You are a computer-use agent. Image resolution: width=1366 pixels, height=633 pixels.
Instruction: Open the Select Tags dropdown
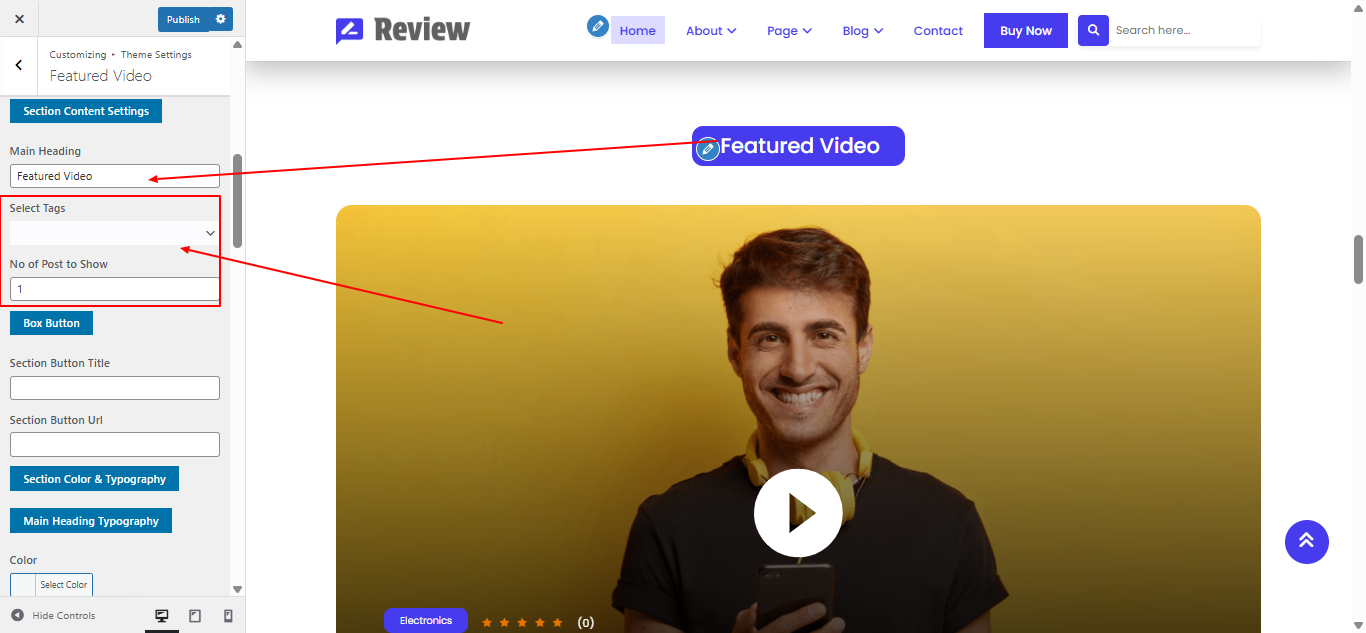pyautogui.click(x=115, y=232)
